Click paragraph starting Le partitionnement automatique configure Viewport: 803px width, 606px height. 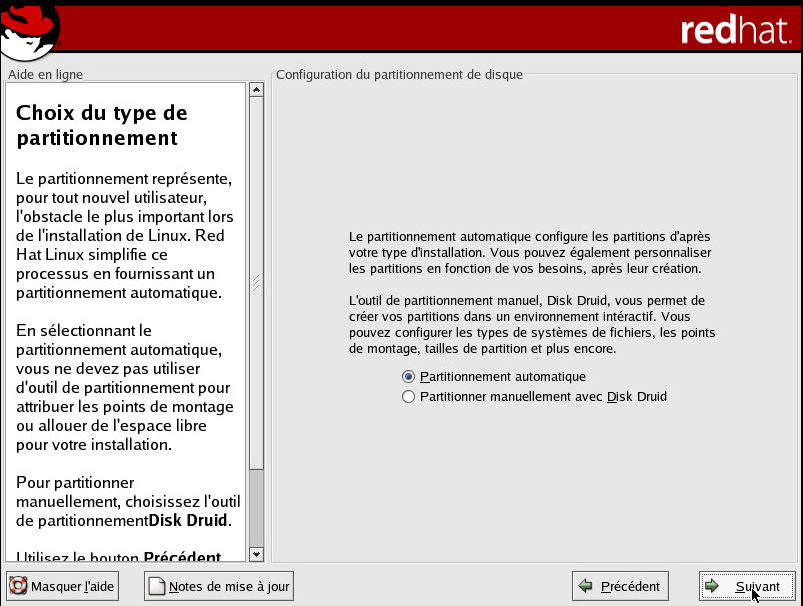530,253
